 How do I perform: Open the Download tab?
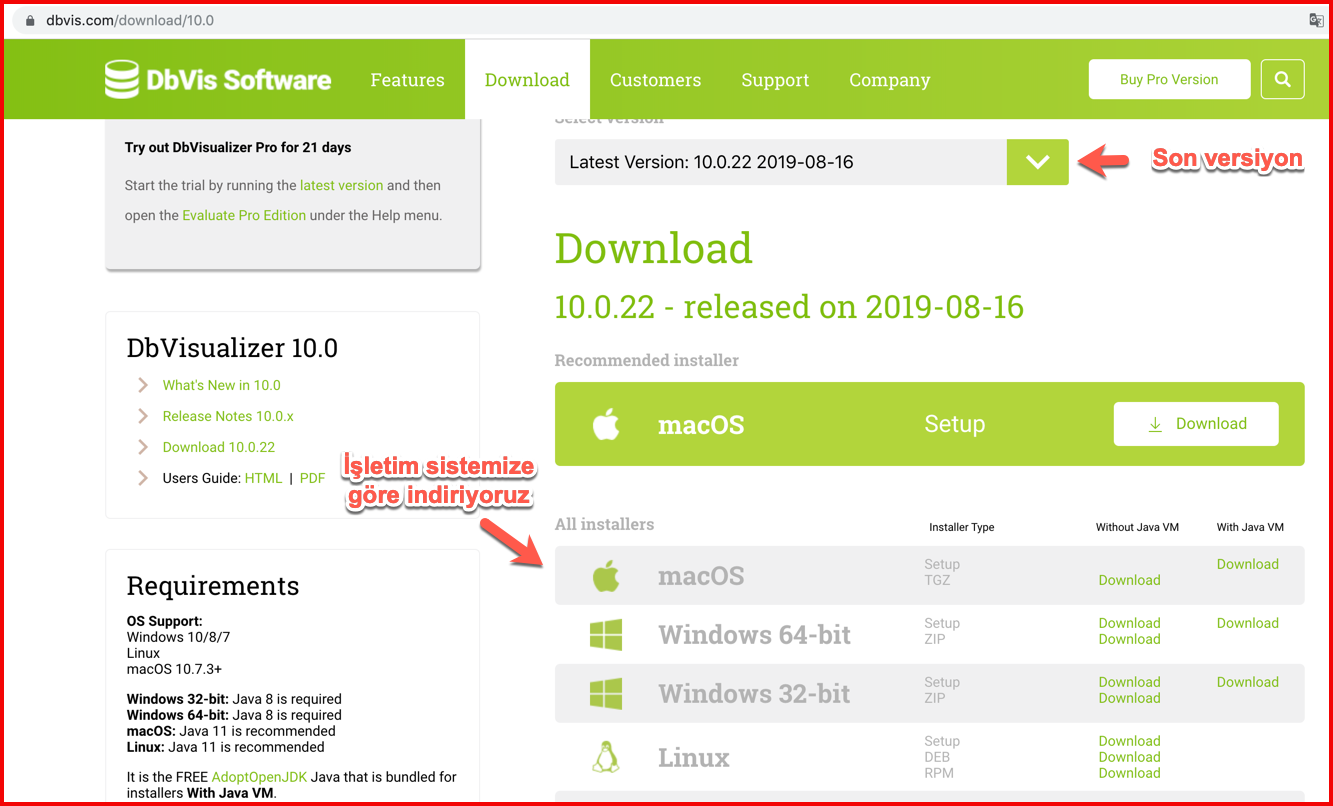[527, 80]
